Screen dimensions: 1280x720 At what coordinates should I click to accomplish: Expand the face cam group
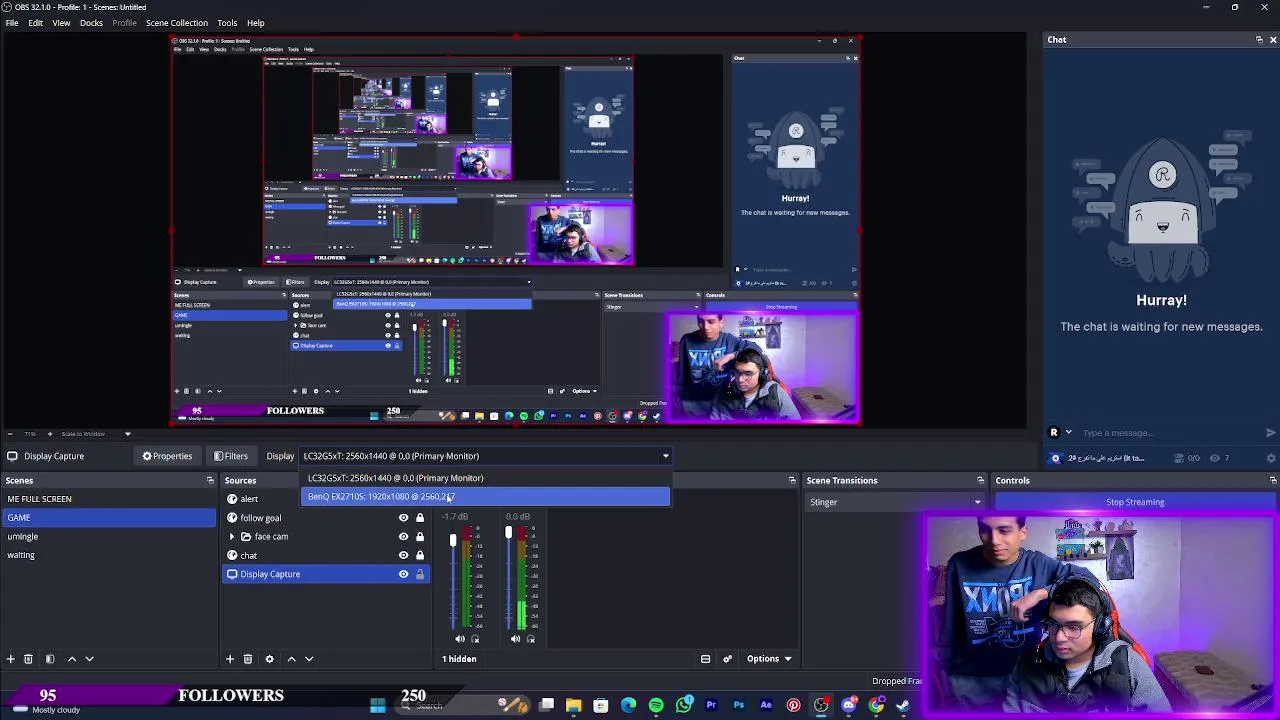point(232,537)
